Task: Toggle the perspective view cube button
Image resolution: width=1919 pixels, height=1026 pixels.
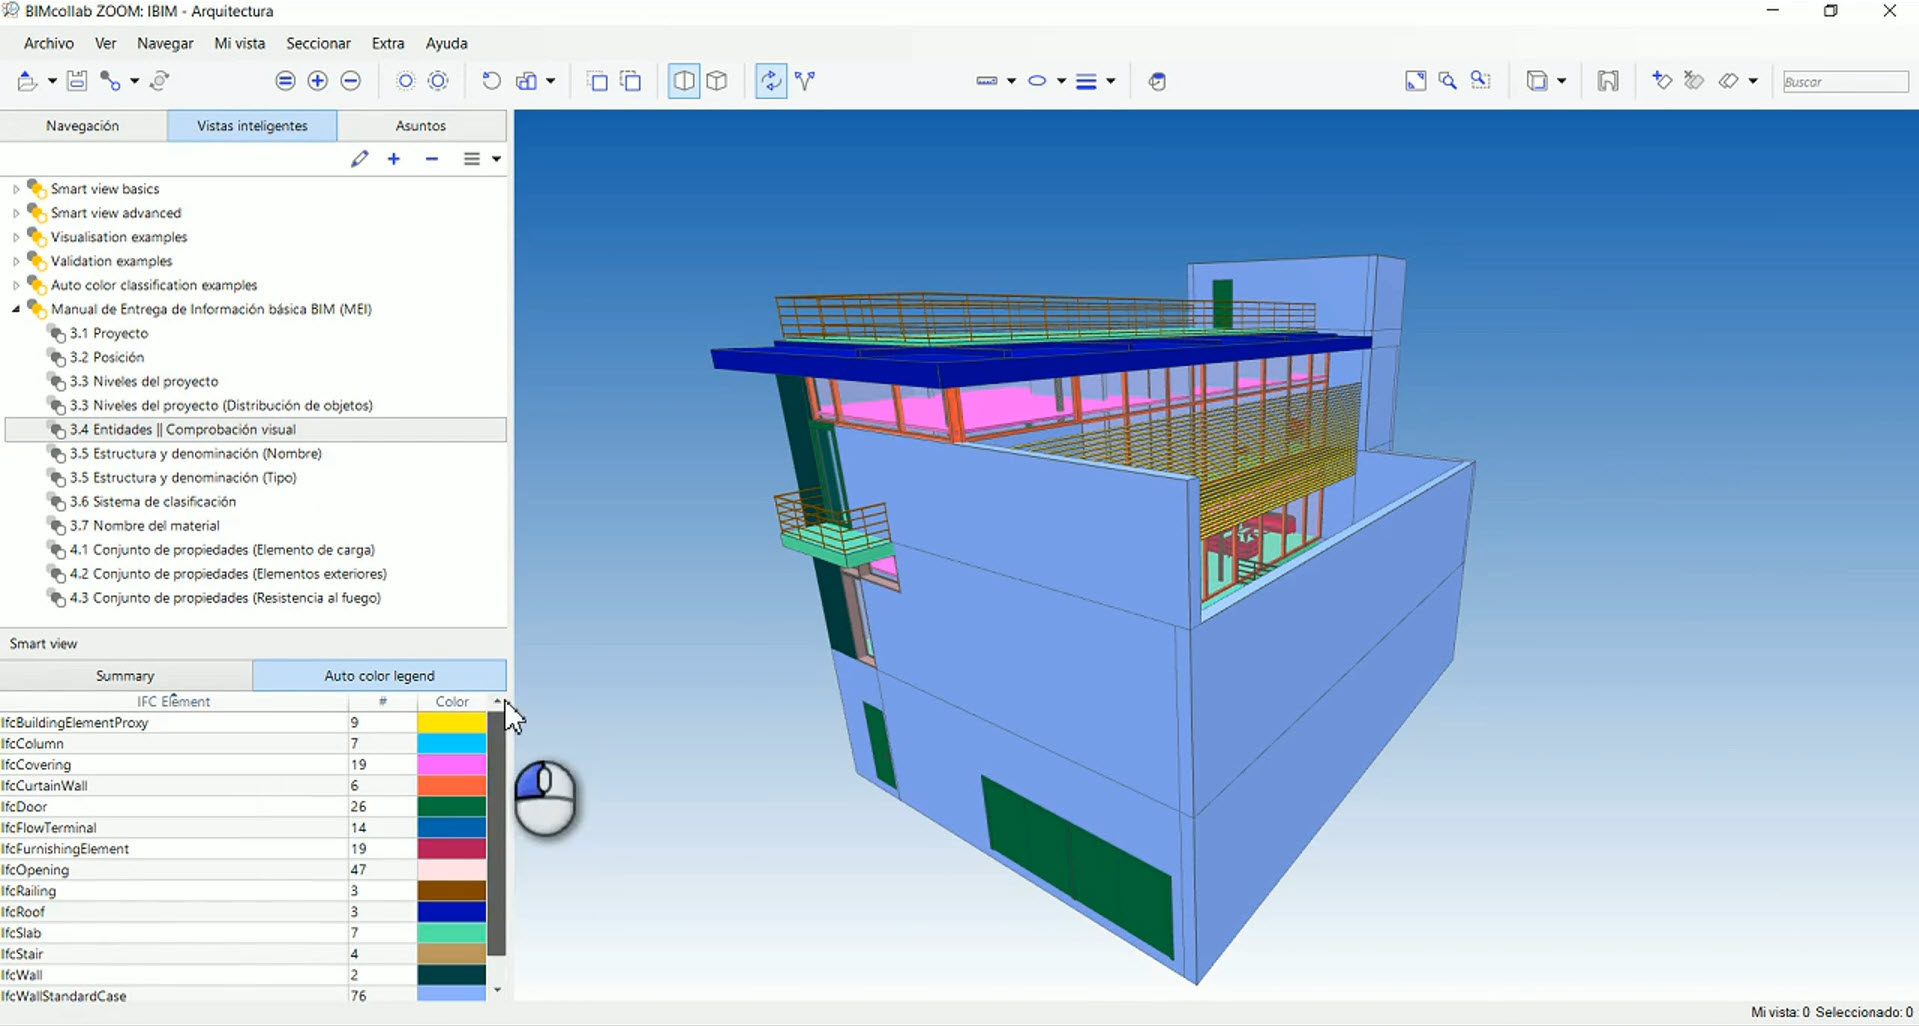Action: (x=717, y=81)
